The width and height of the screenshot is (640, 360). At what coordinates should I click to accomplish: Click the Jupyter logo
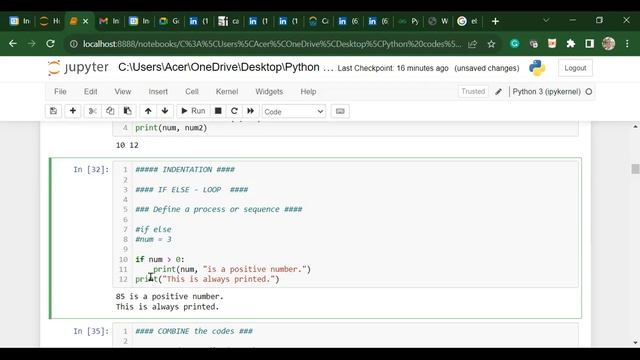(78, 68)
